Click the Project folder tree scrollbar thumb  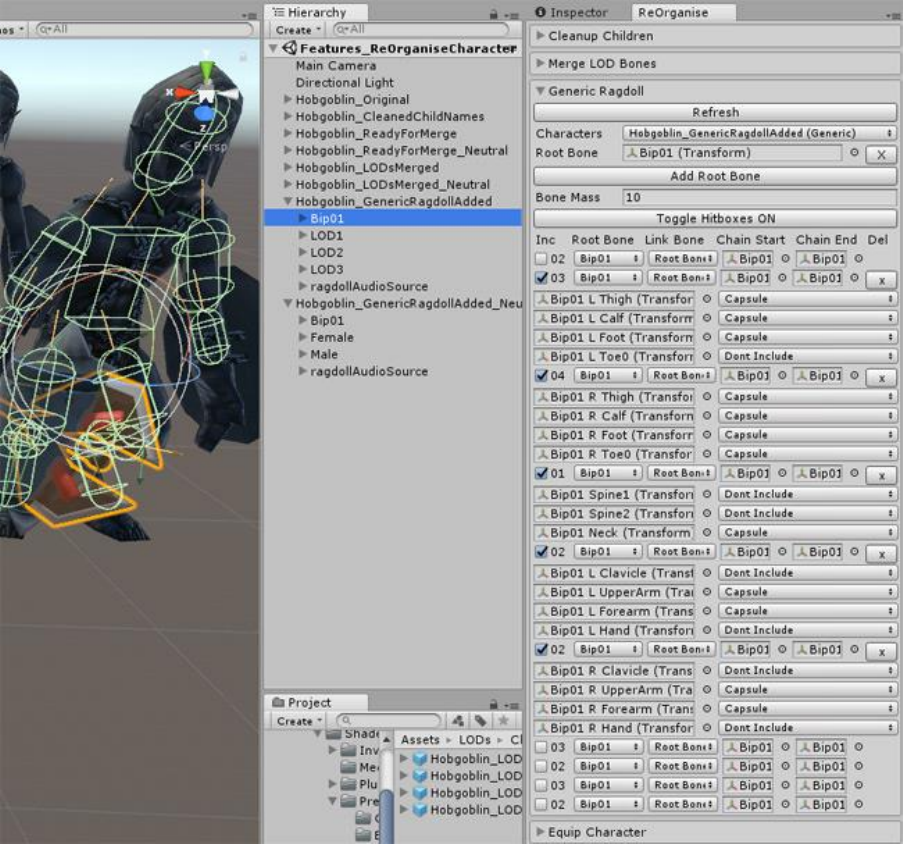(388, 818)
